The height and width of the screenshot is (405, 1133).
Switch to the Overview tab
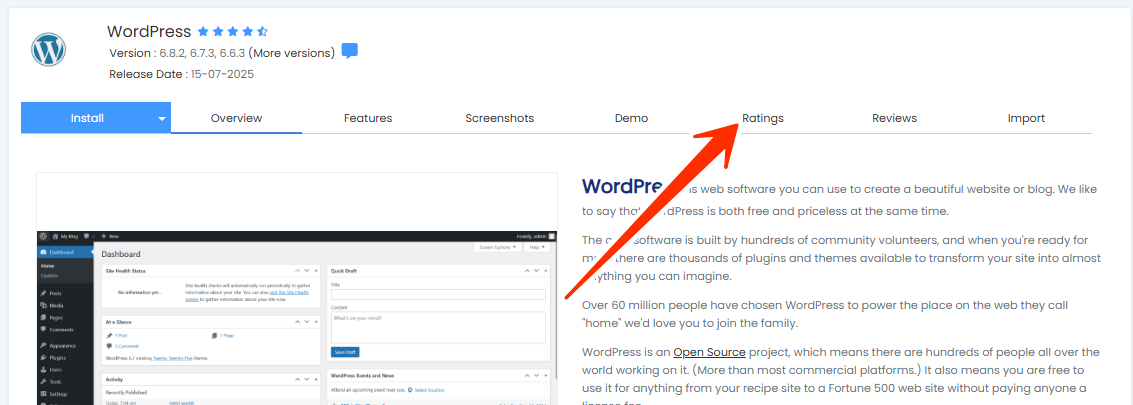236,118
